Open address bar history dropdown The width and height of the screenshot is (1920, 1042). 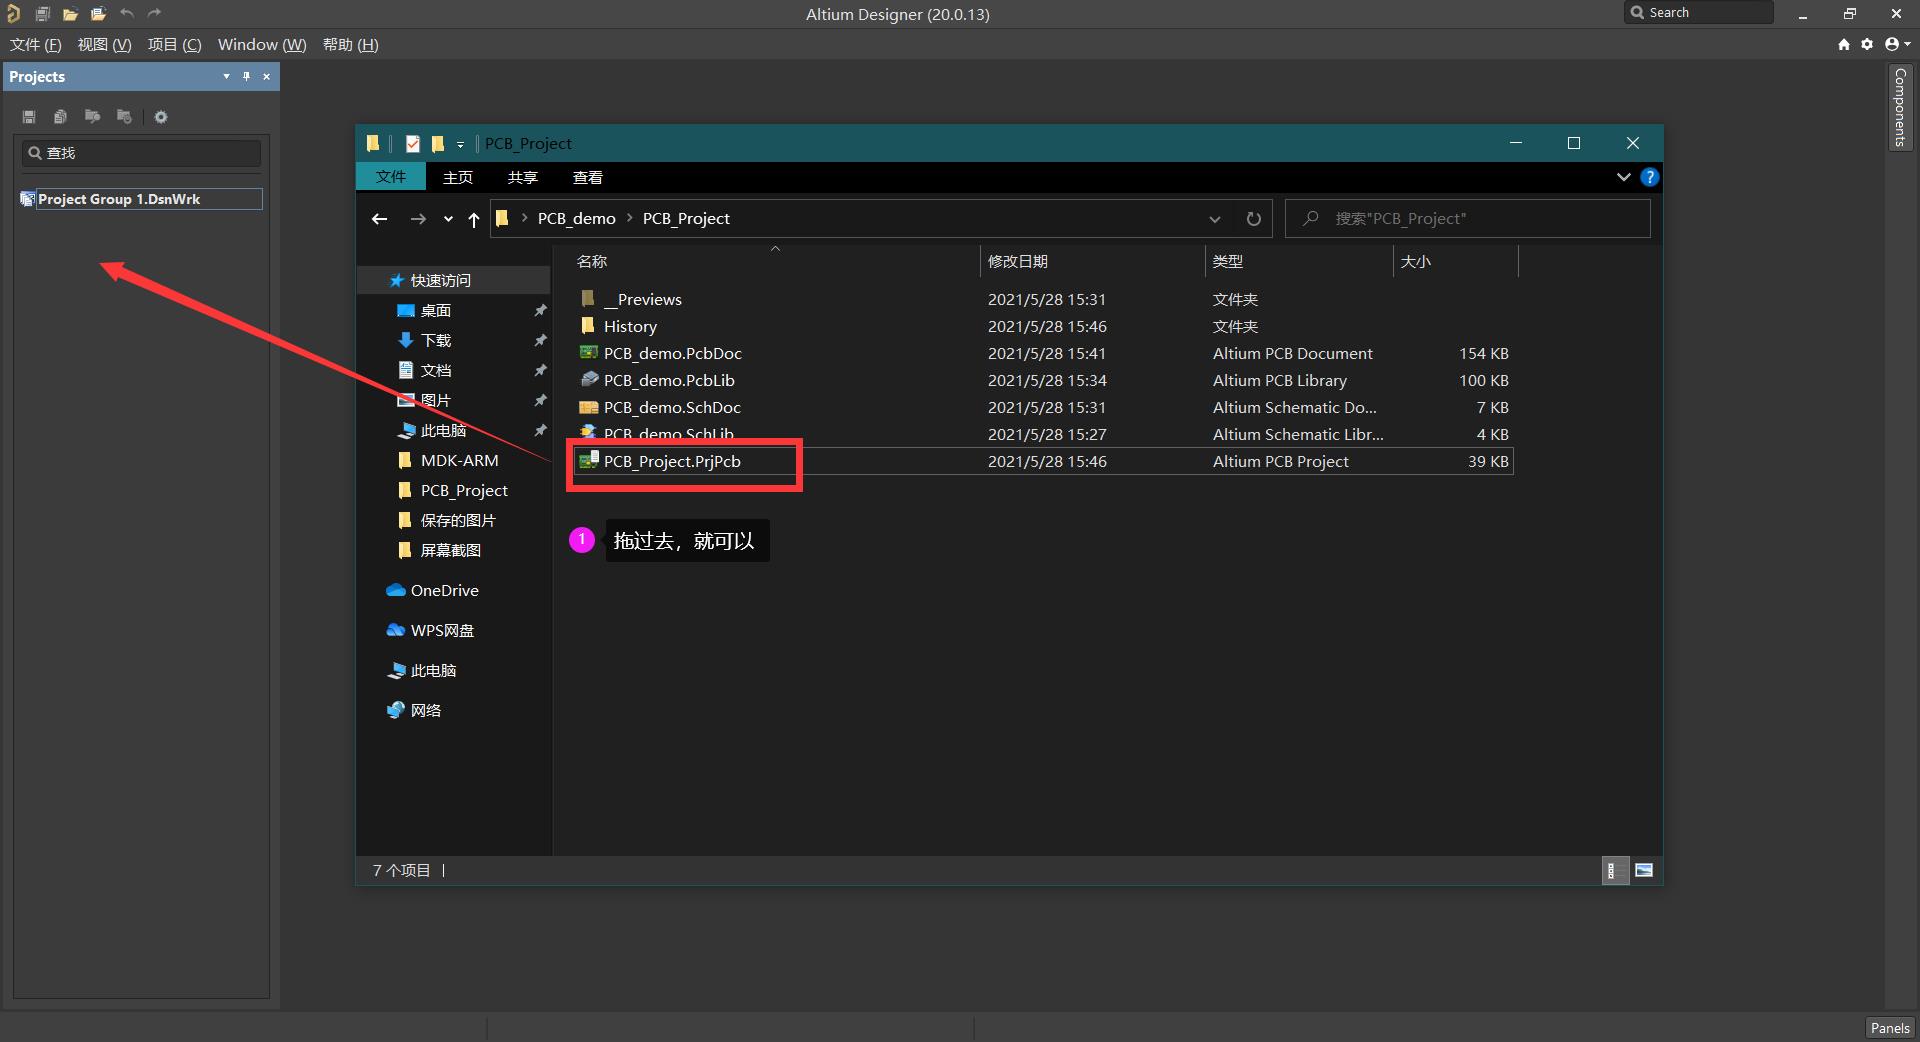[x=1215, y=219]
